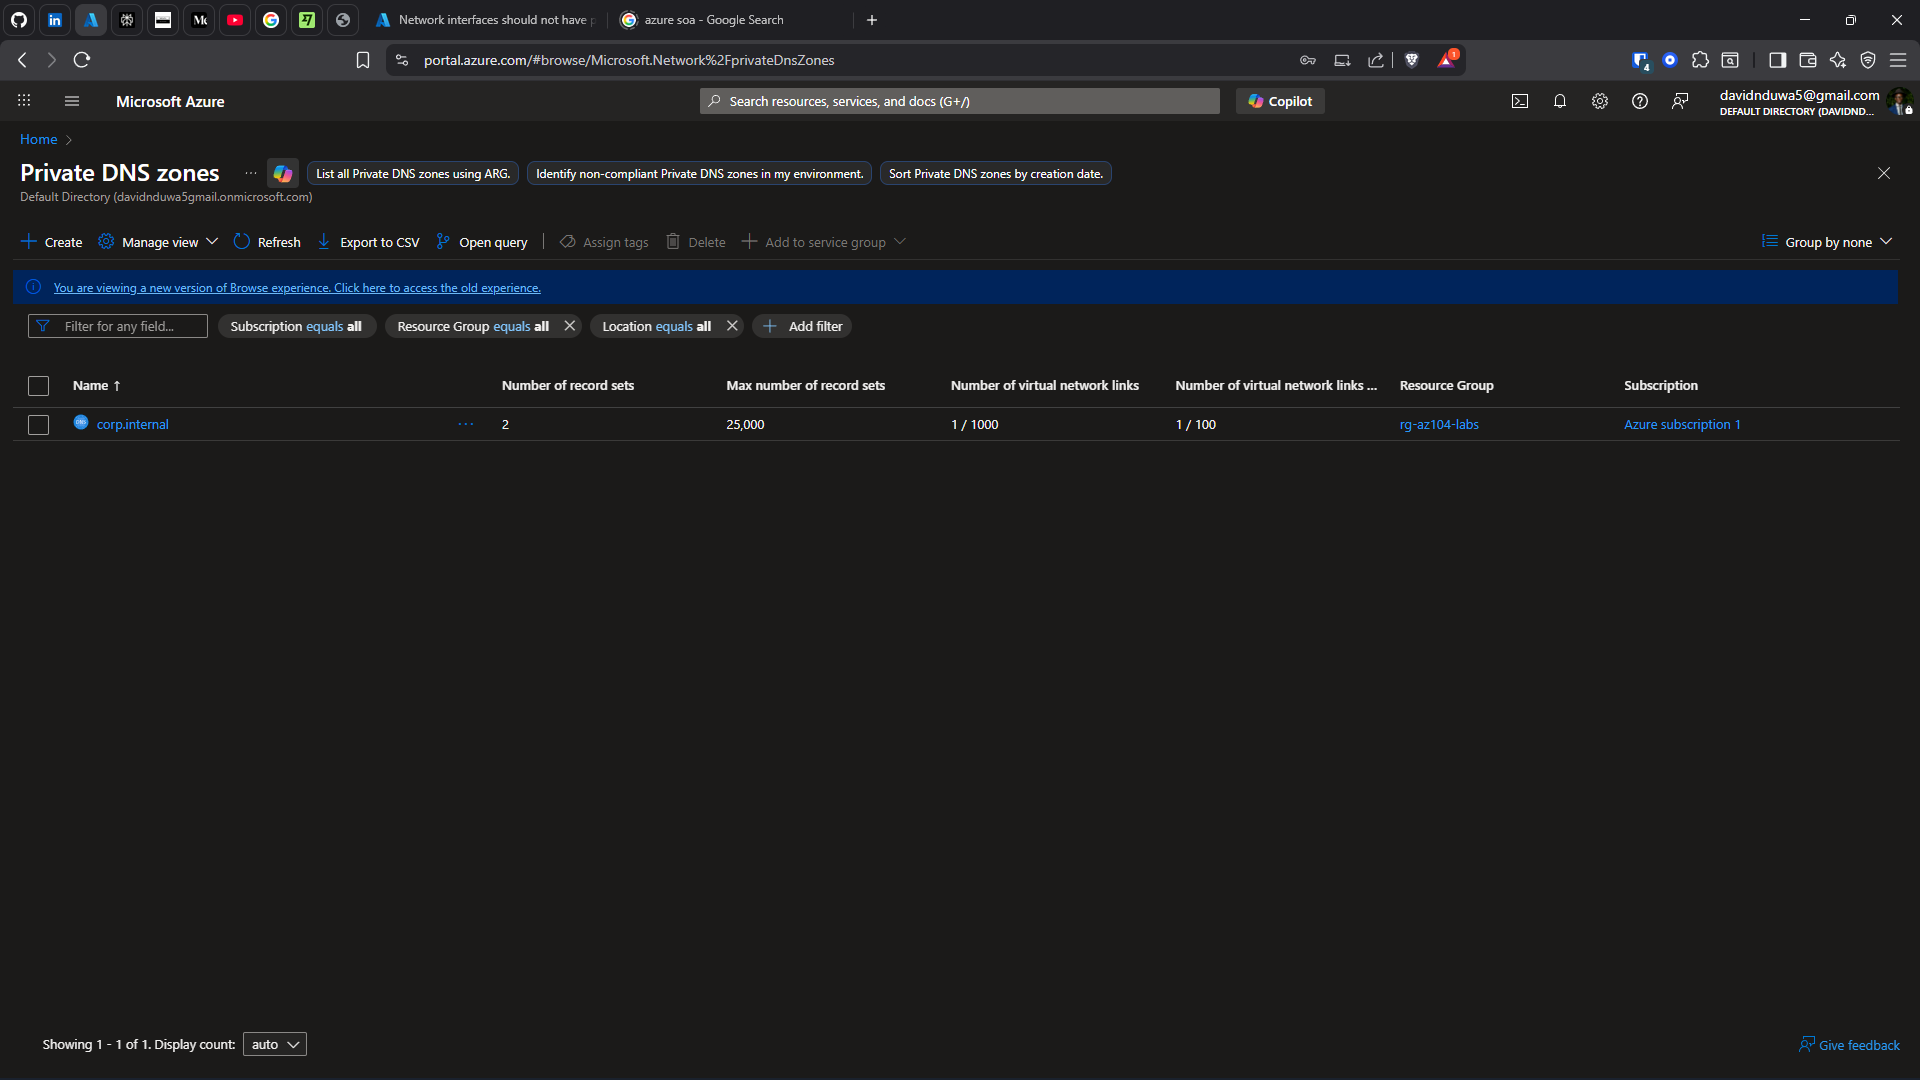Viewport: 1920px width, 1080px height.
Task: Open the corp.internal DNS zone
Action: point(133,425)
